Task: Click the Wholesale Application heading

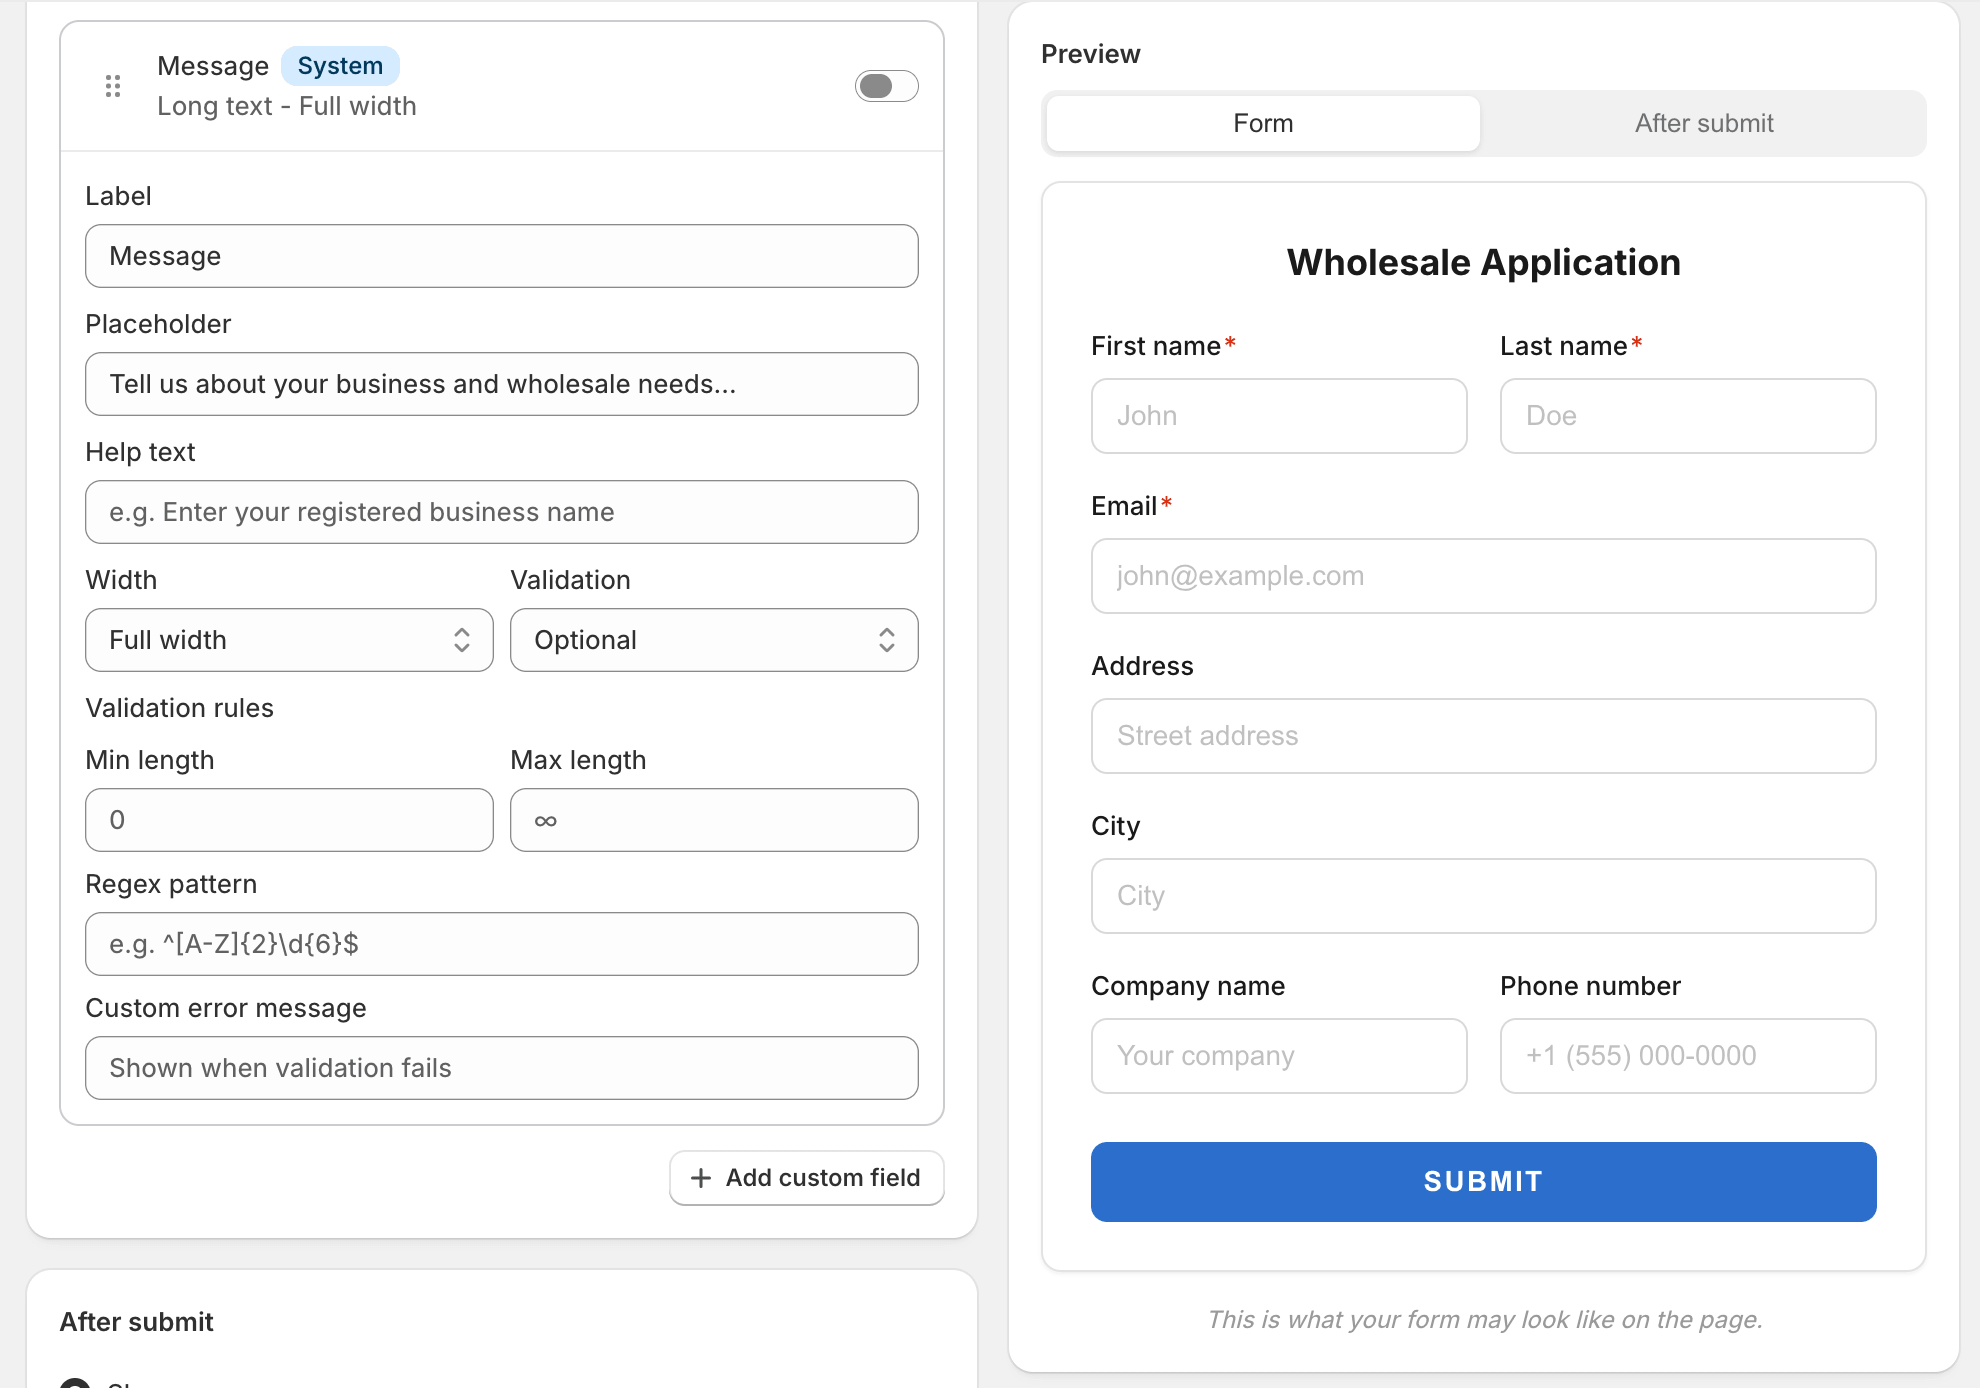Action: [x=1484, y=263]
